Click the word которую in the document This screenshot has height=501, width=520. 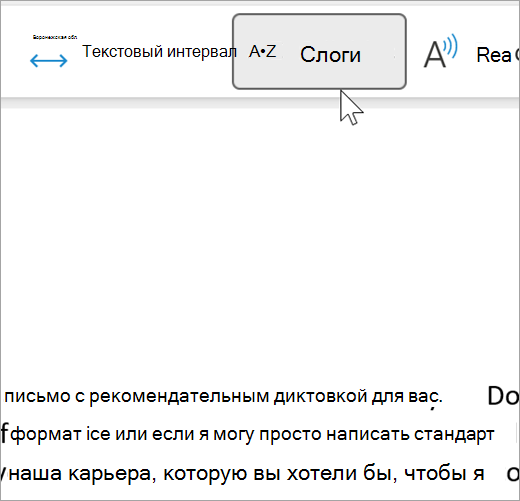[206, 474]
